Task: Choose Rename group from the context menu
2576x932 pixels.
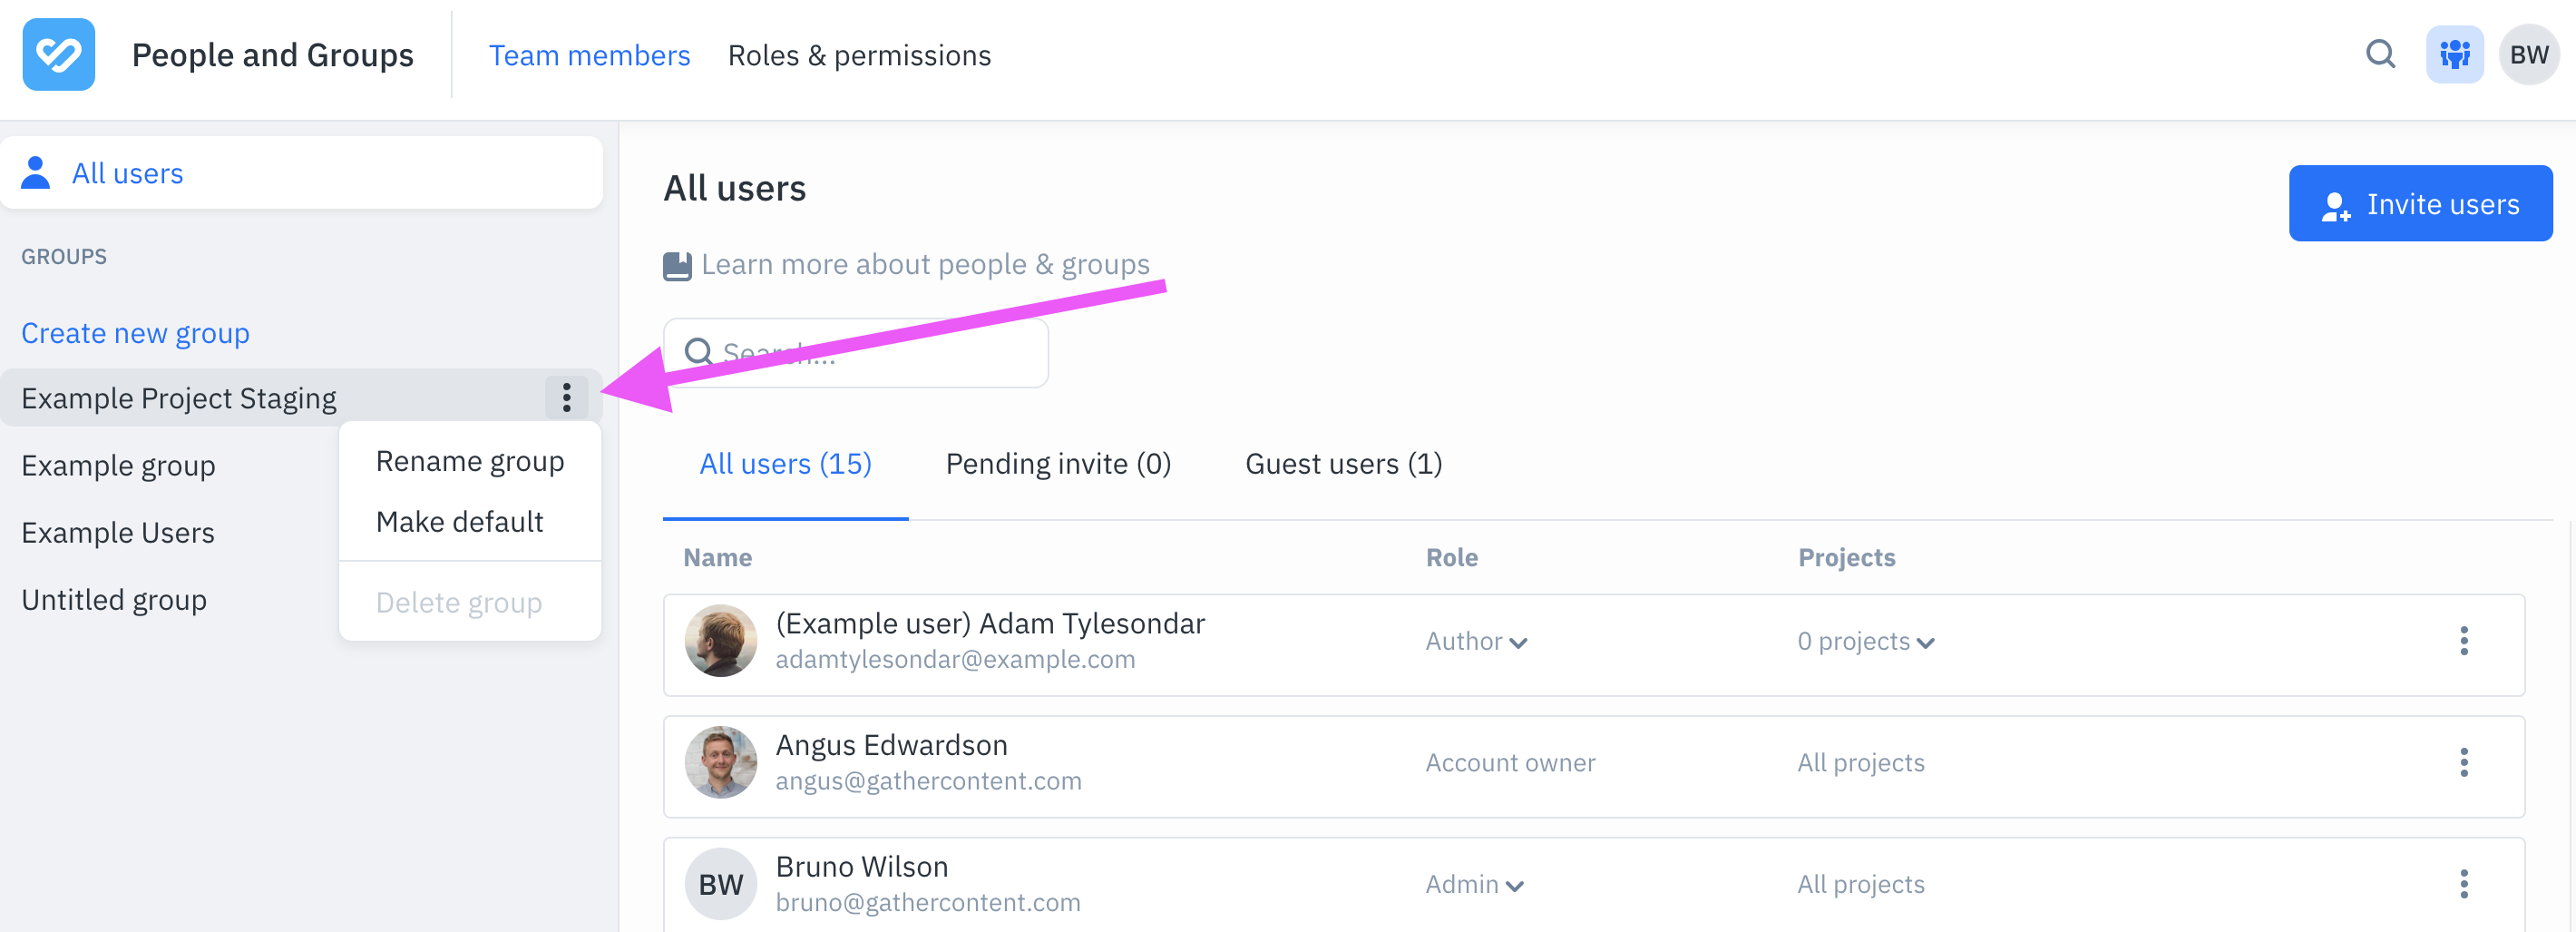Action: [x=470, y=461]
